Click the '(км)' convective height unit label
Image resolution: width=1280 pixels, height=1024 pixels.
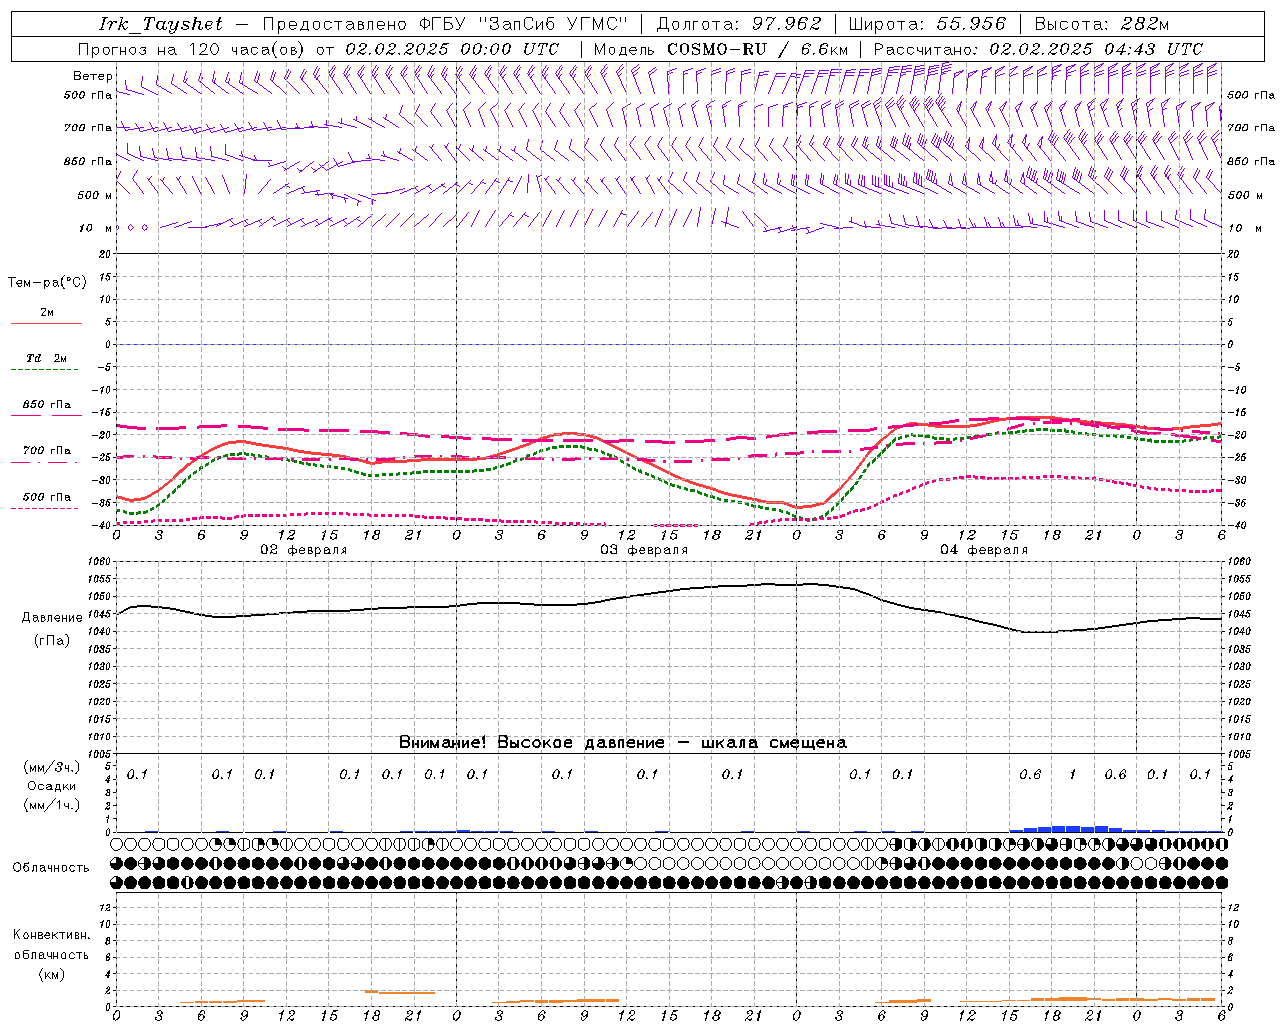click(x=51, y=974)
